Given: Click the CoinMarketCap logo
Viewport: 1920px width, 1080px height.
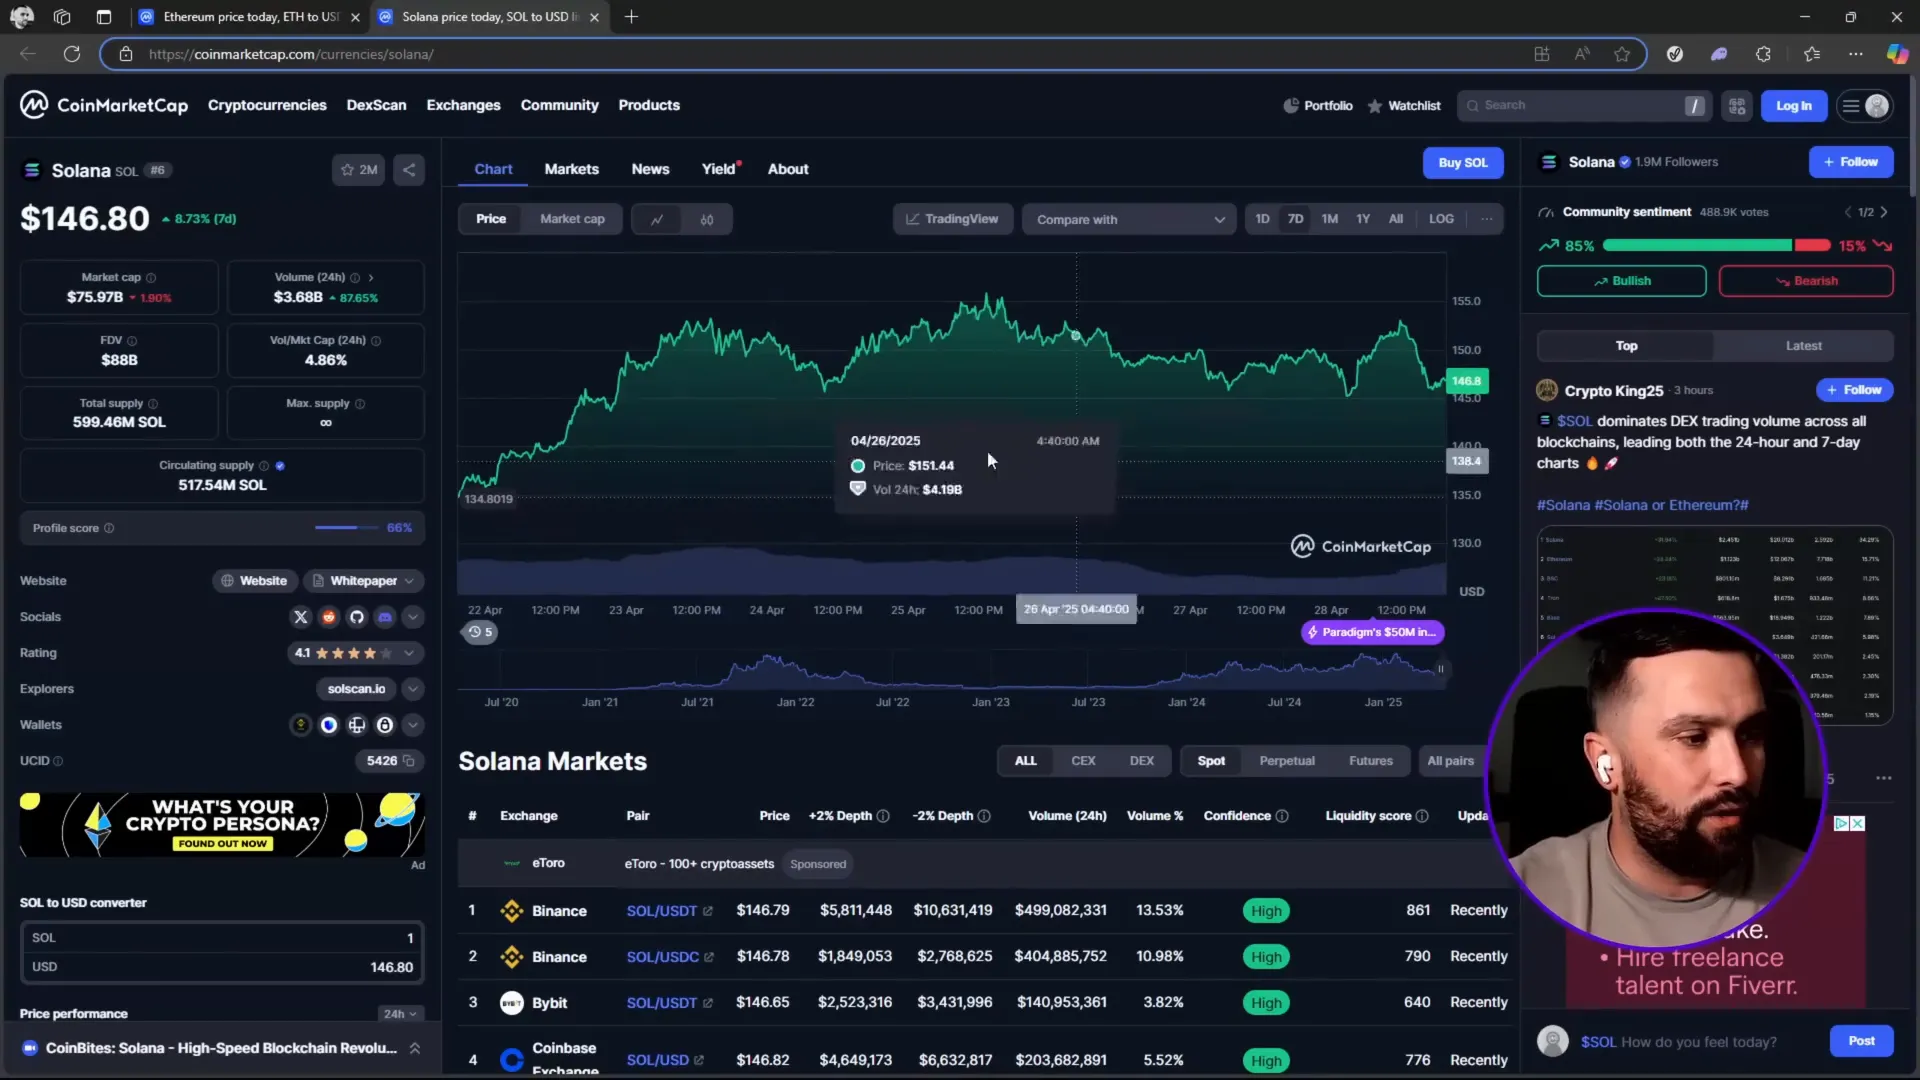Looking at the screenshot, I should click(104, 105).
